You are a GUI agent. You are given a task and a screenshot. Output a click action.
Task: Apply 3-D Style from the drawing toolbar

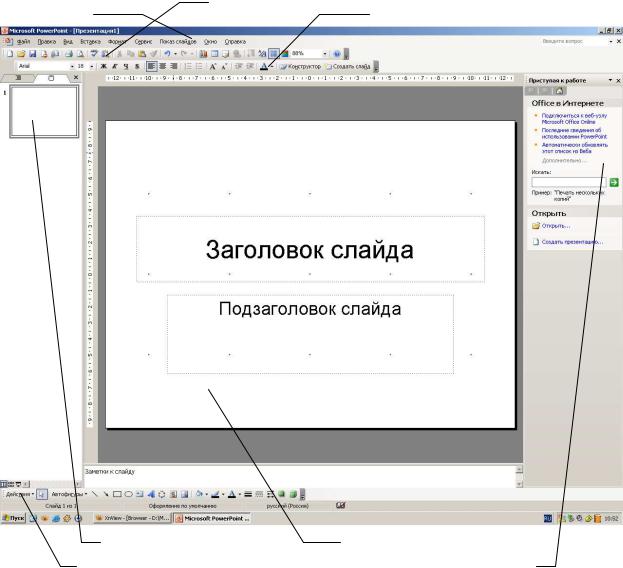coord(293,494)
